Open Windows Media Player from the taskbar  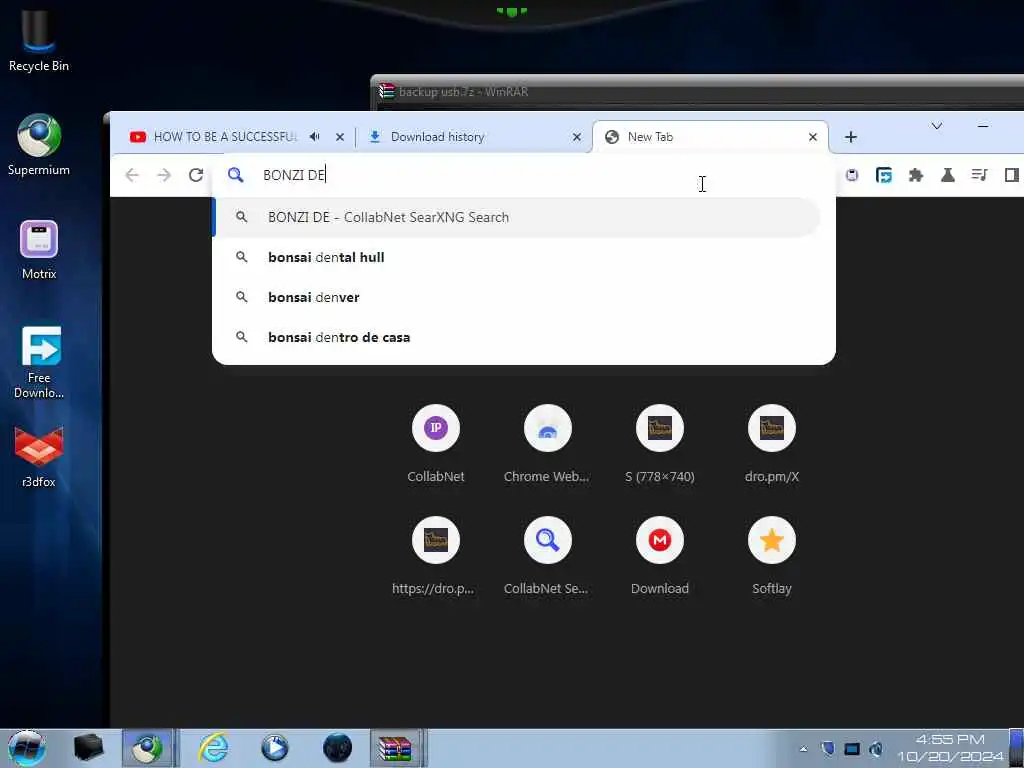point(275,748)
